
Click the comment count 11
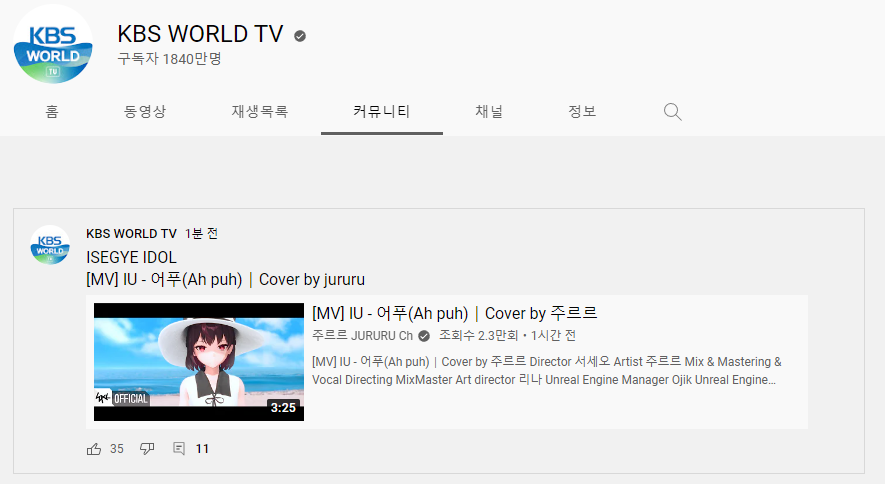click(x=202, y=448)
